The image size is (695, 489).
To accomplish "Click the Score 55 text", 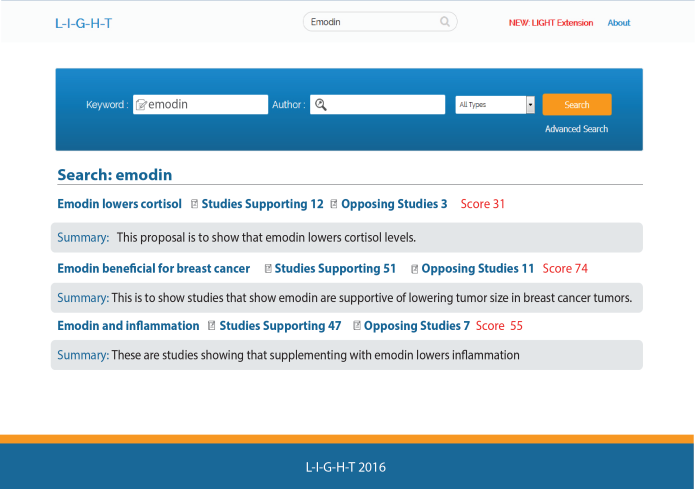I will [x=499, y=325].
